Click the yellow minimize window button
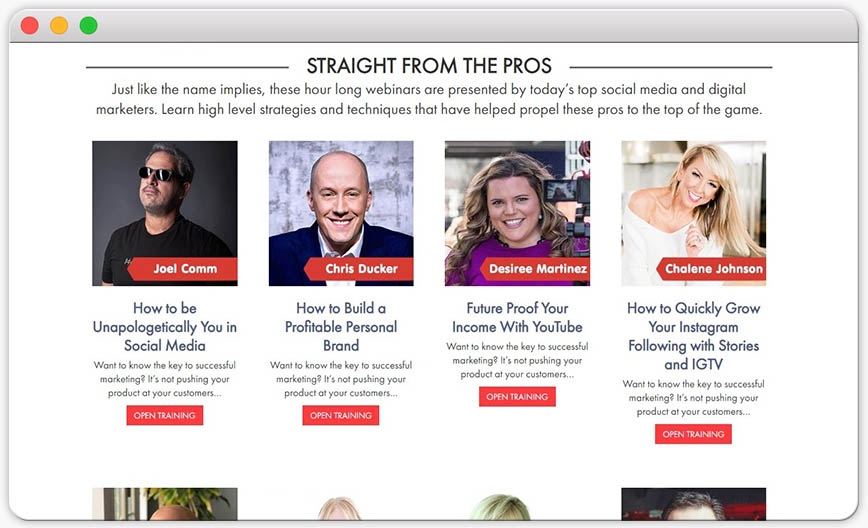 point(59,25)
